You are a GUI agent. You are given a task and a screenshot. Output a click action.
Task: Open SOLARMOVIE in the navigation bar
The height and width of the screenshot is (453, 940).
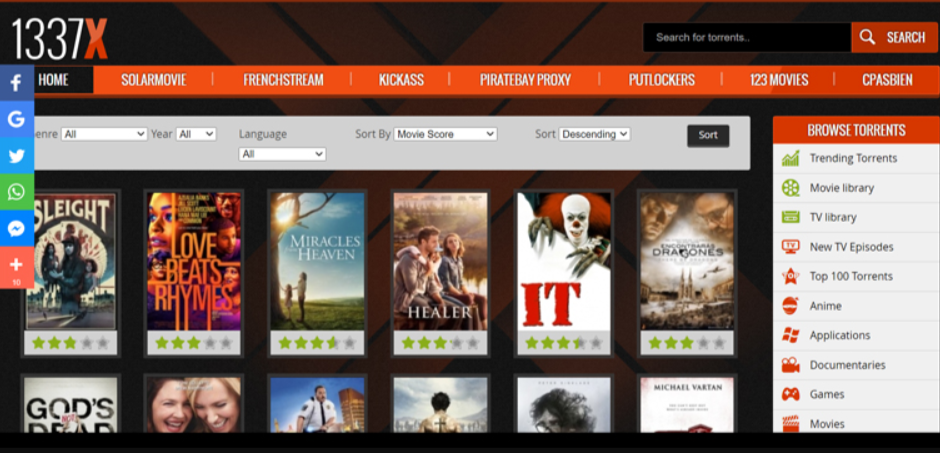pyautogui.click(x=154, y=80)
